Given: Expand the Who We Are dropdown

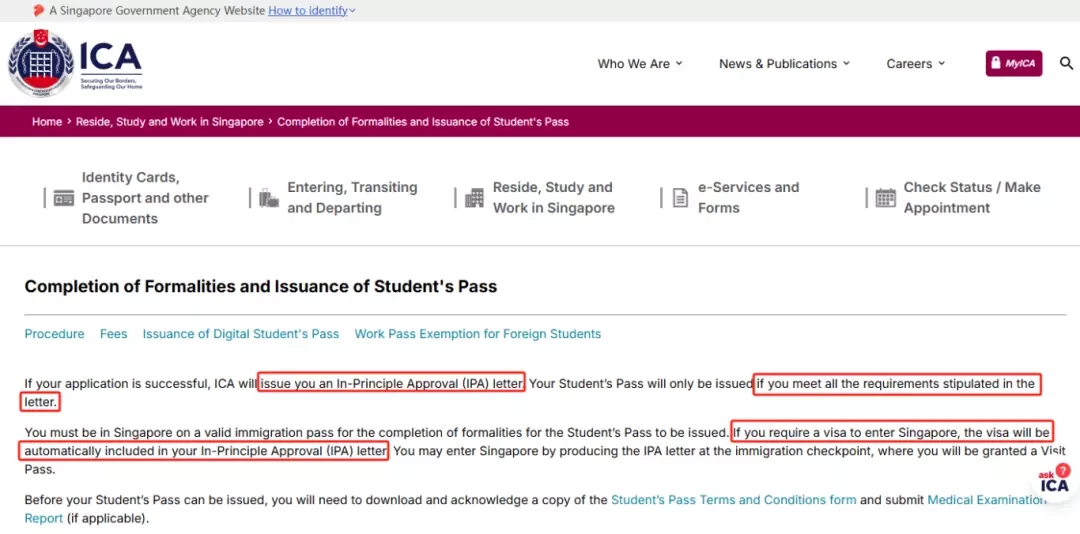Looking at the screenshot, I should [640, 63].
